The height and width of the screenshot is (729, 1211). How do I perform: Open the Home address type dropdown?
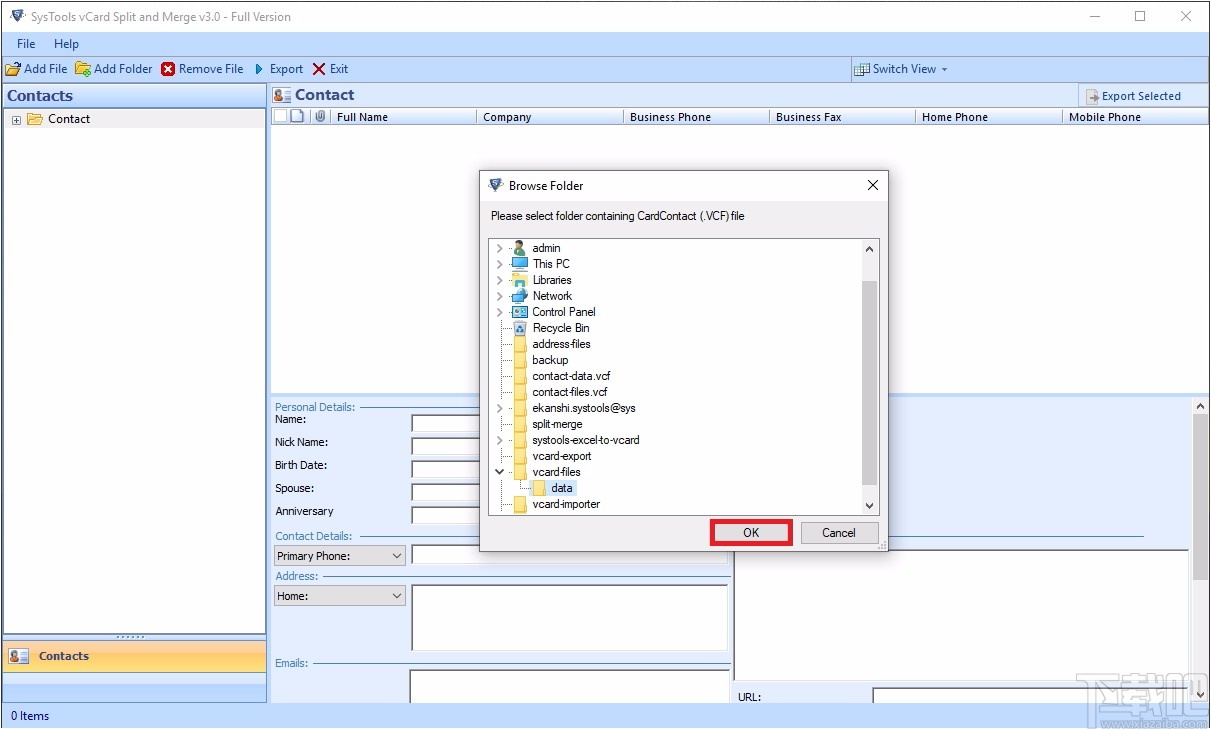[396, 595]
